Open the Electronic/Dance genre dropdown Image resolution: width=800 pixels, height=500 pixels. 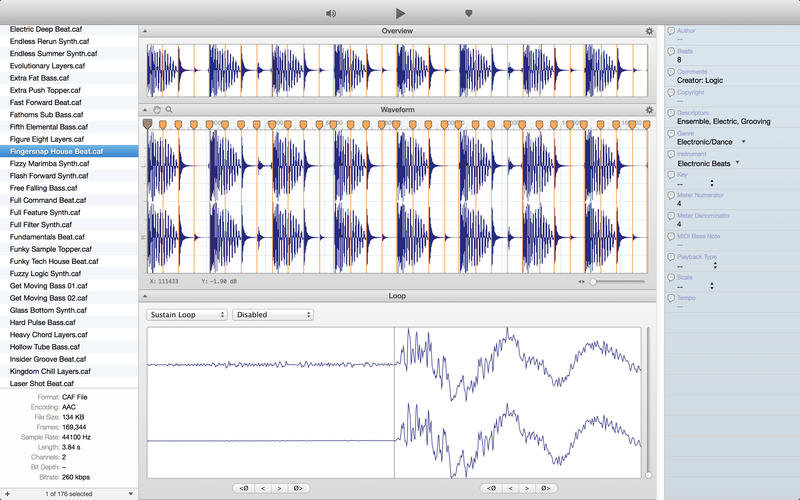711,142
